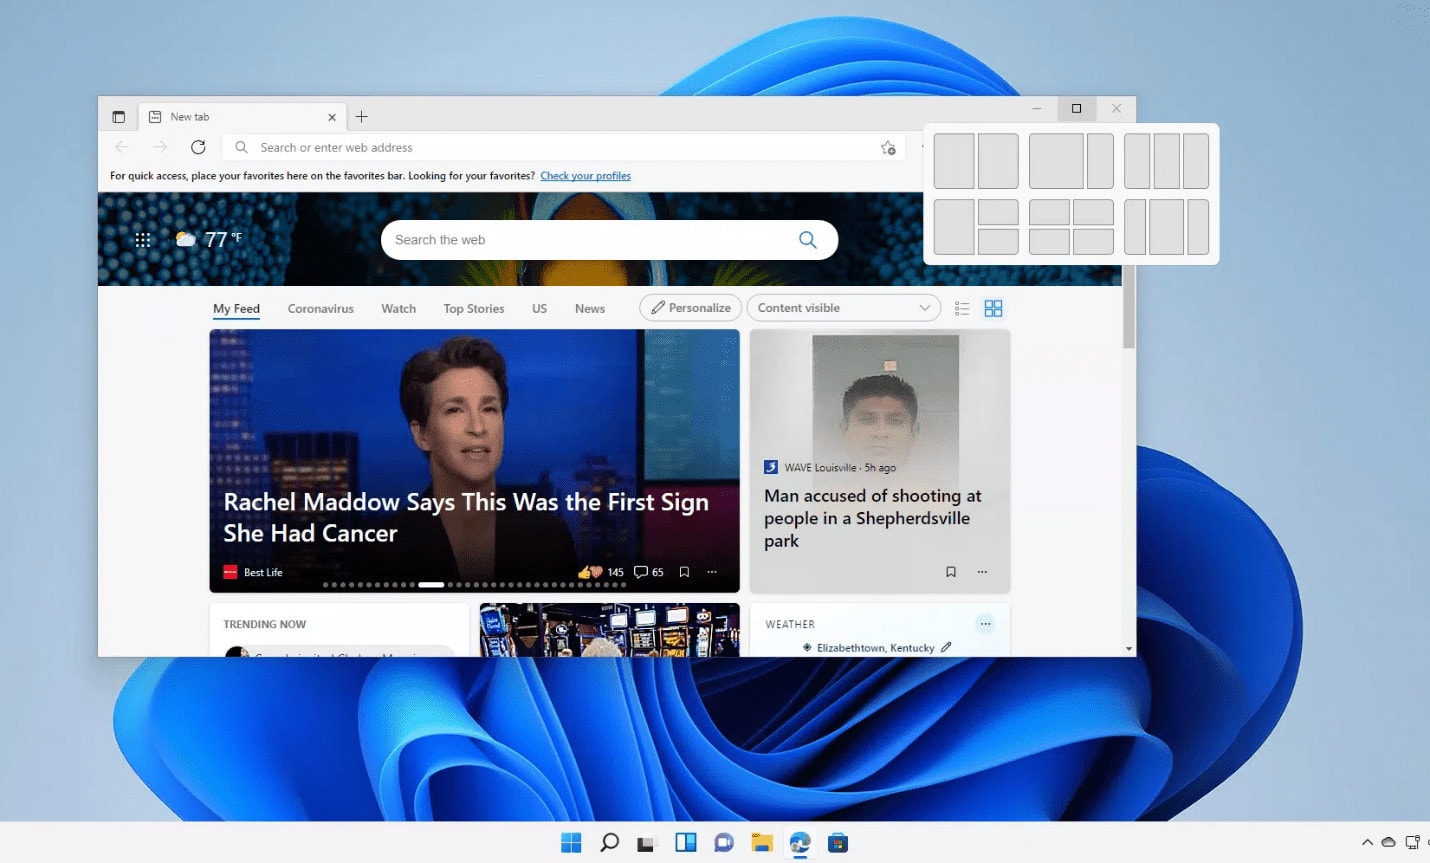Open the Weather card options menu
This screenshot has height=863, width=1430.
pyautogui.click(x=985, y=624)
